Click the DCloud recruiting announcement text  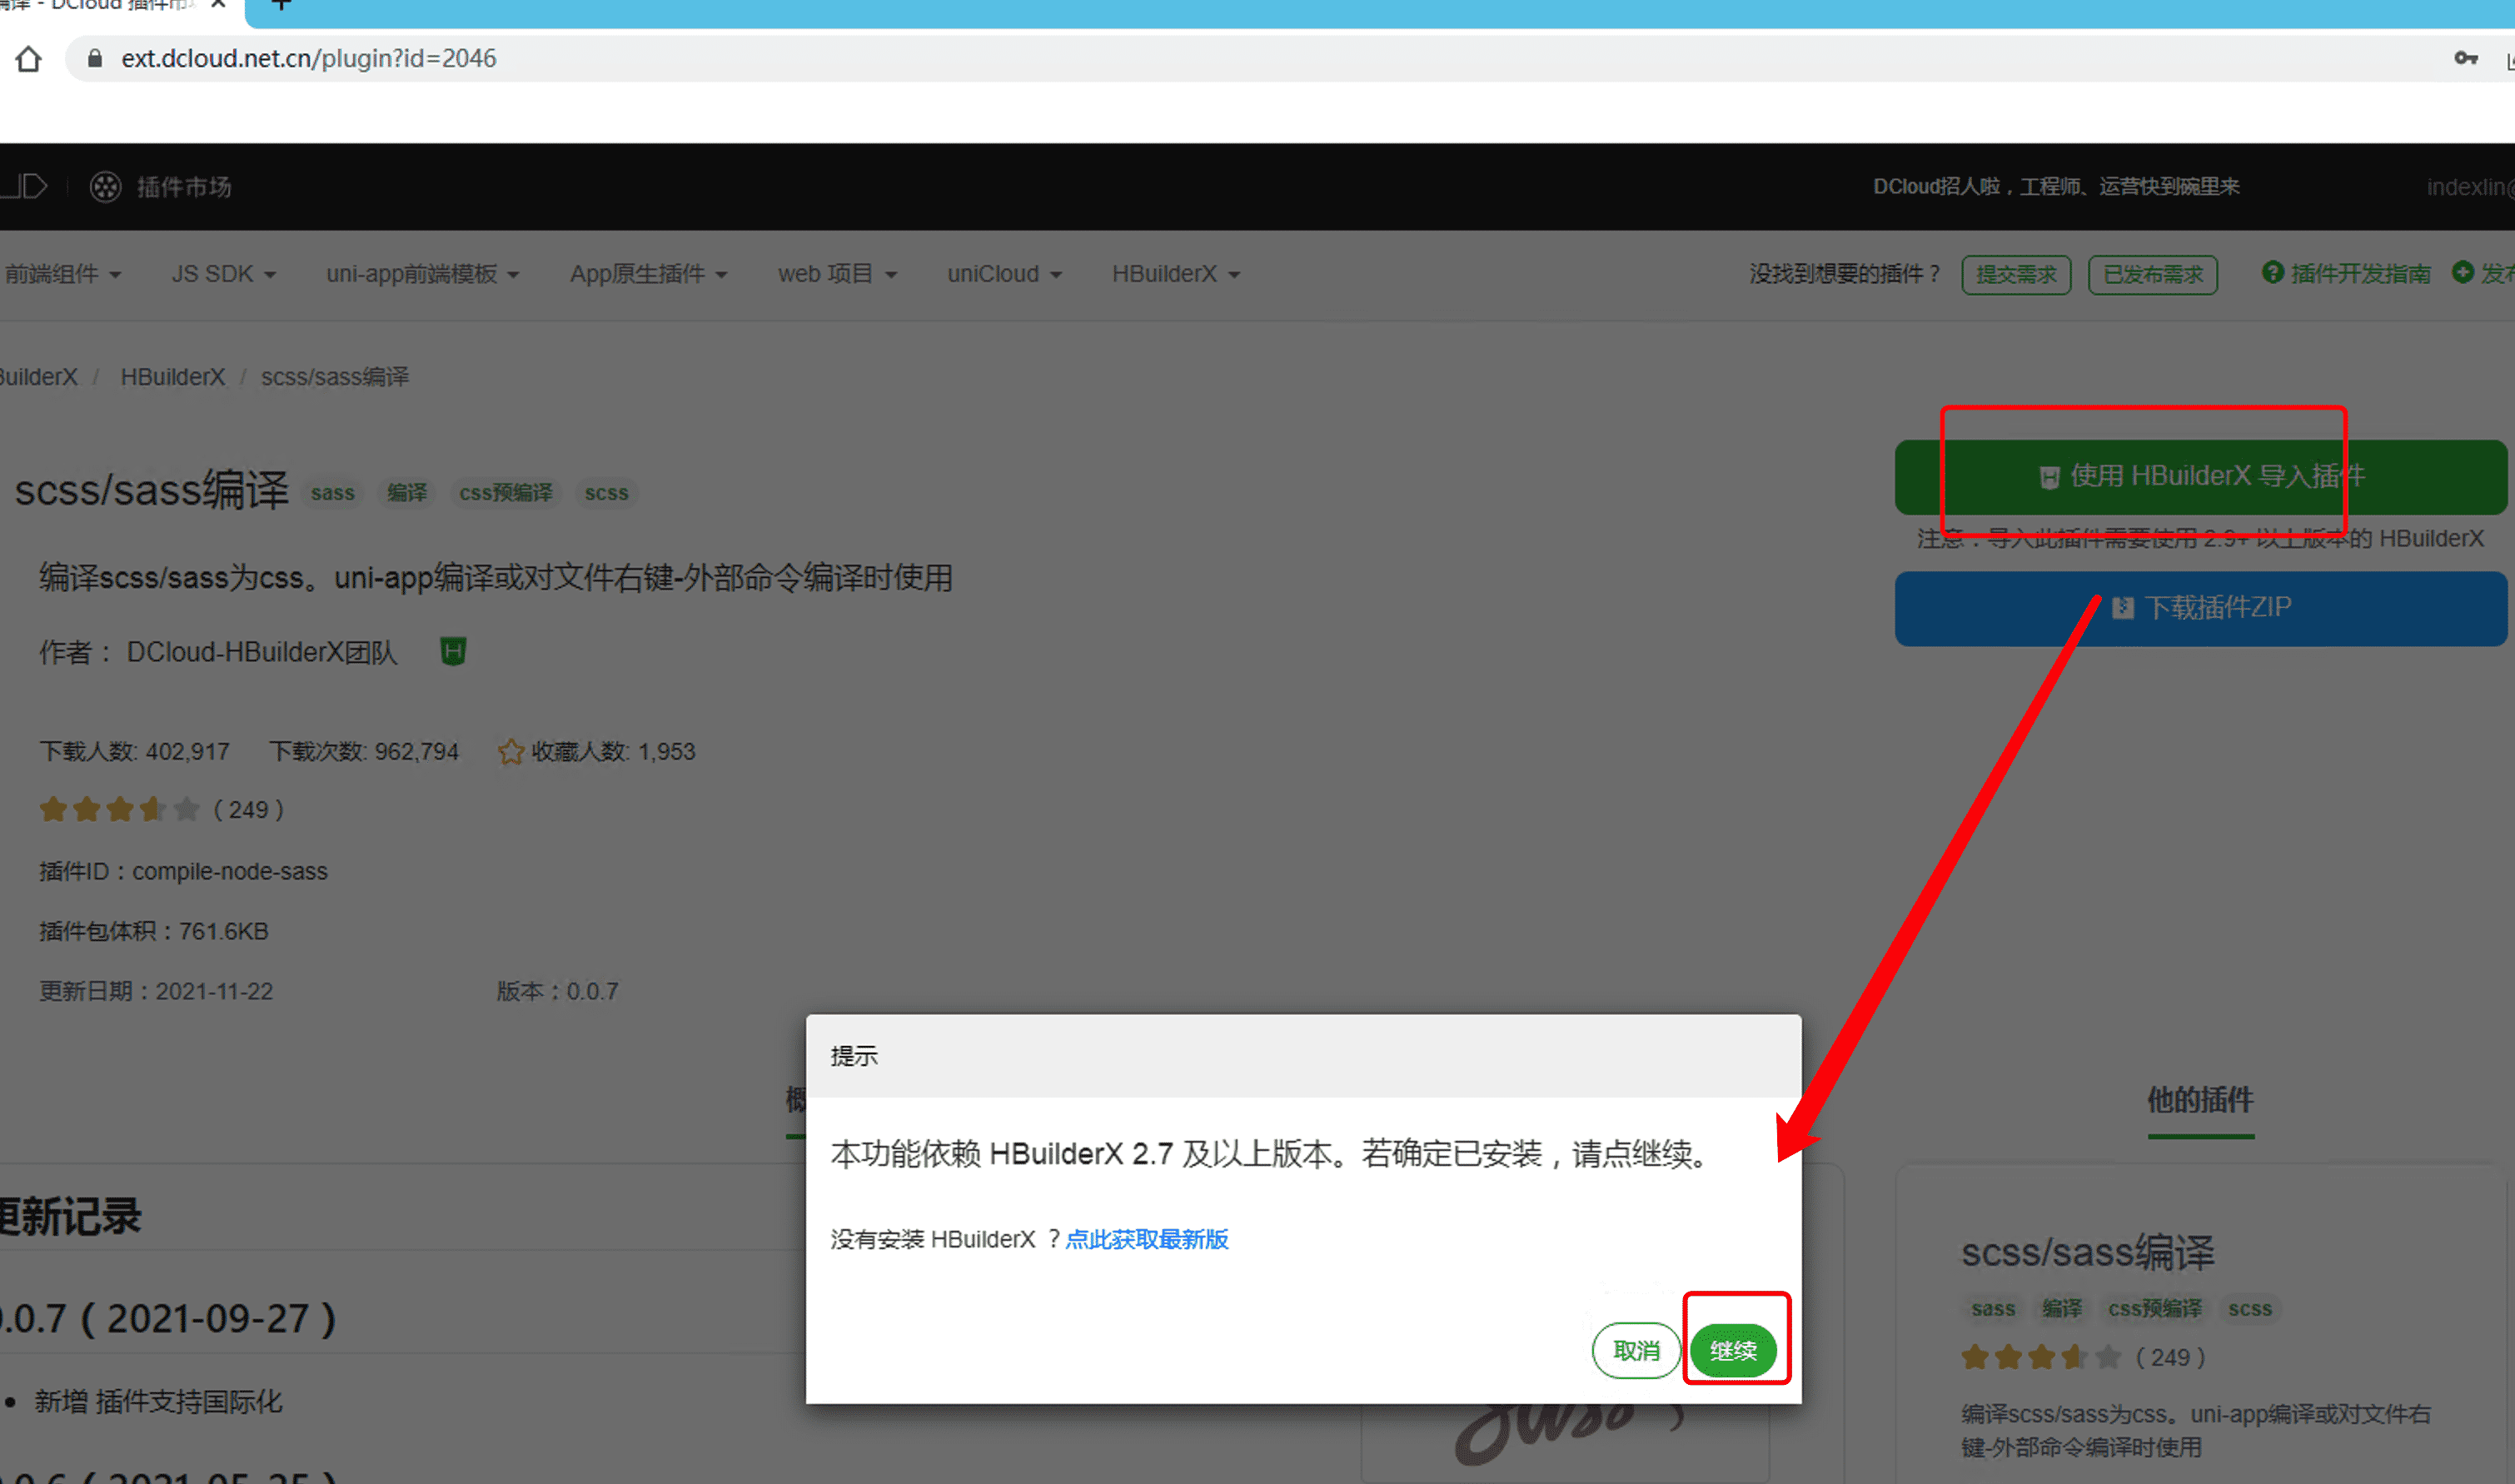click(2055, 187)
